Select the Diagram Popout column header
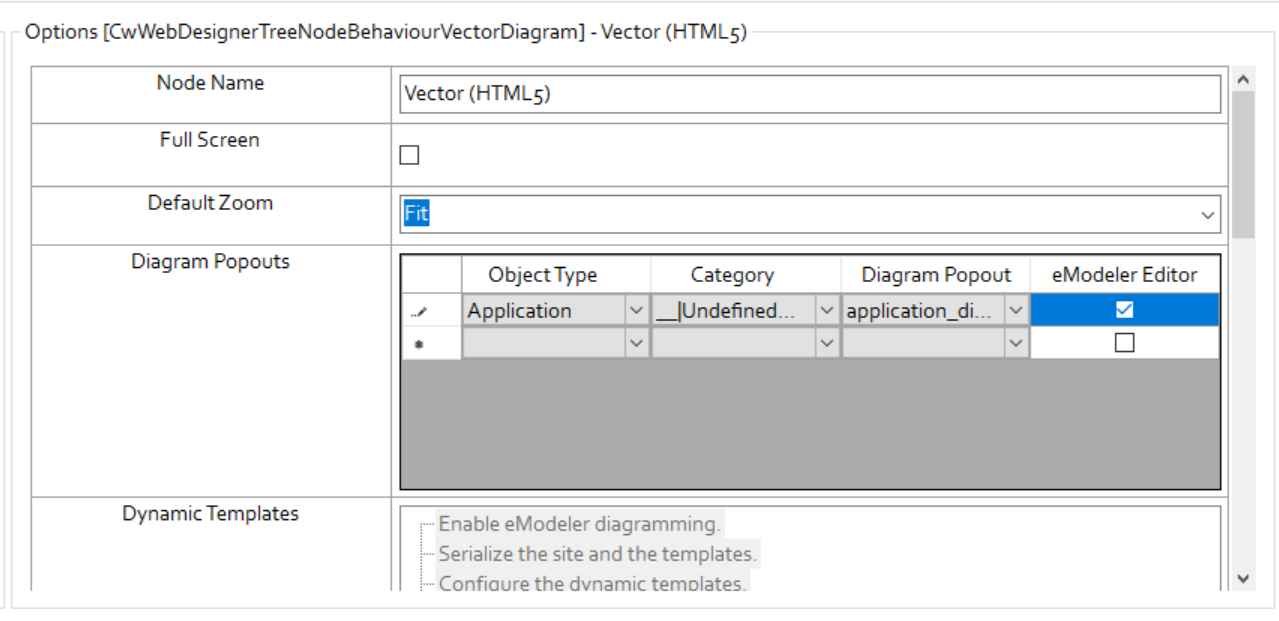1279x621 pixels. (936, 275)
